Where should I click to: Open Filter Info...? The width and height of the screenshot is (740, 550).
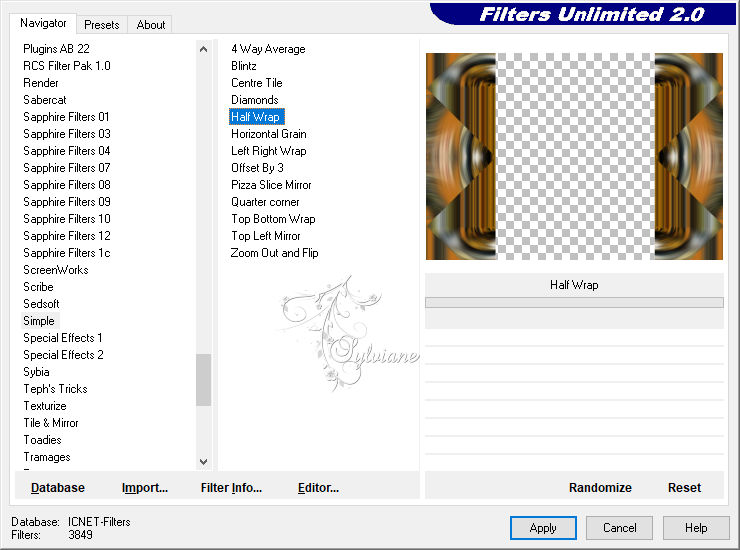click(231, 488)
